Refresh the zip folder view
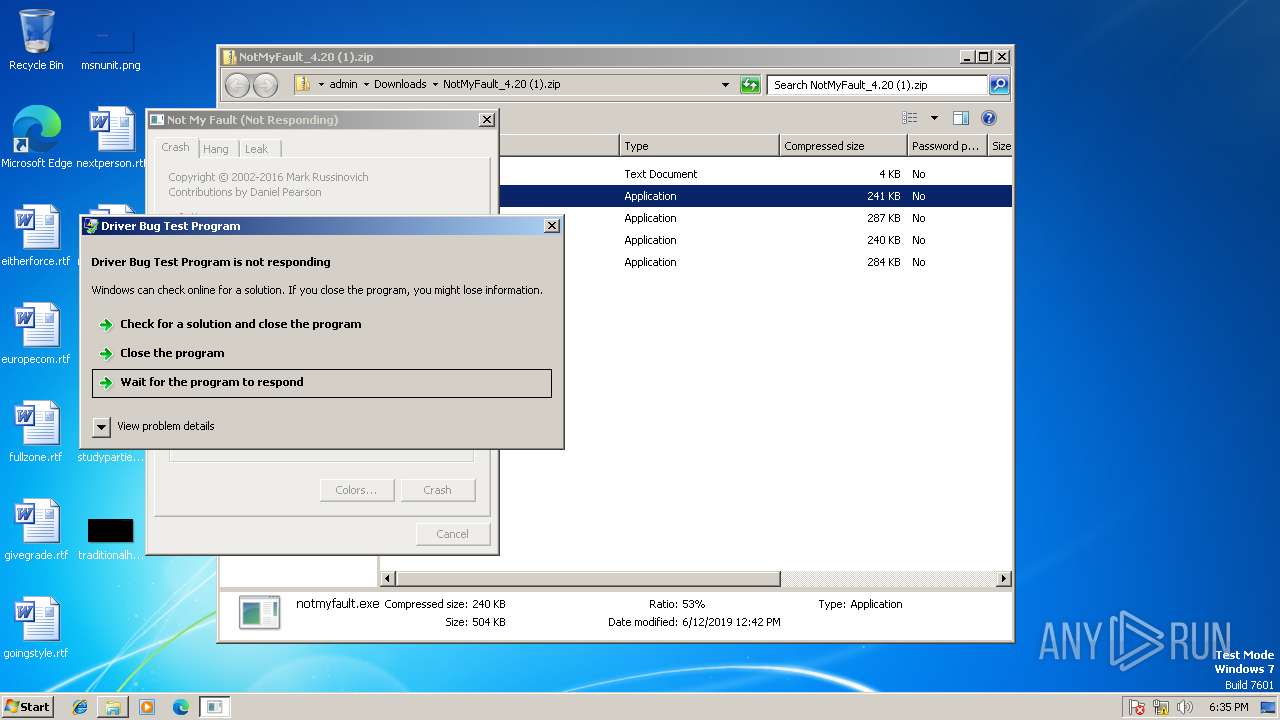 750,85
